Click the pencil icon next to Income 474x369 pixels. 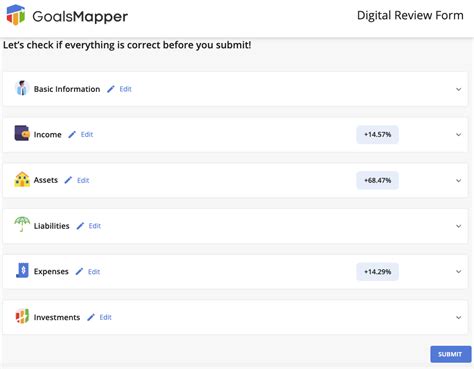click(72, 135)
